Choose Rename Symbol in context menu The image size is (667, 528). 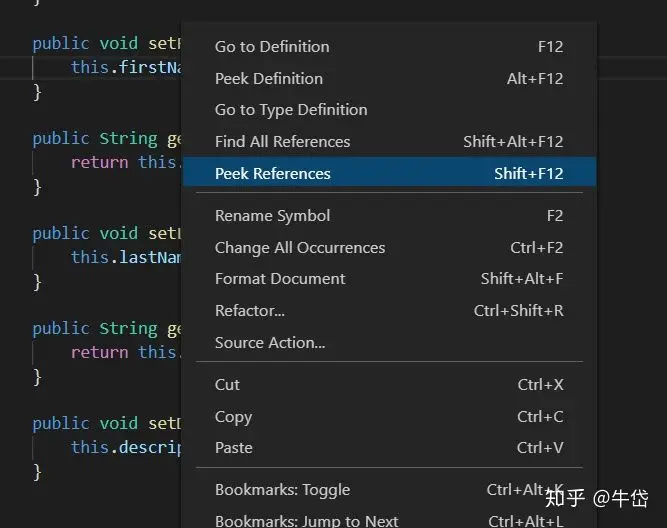click(272, 216)
